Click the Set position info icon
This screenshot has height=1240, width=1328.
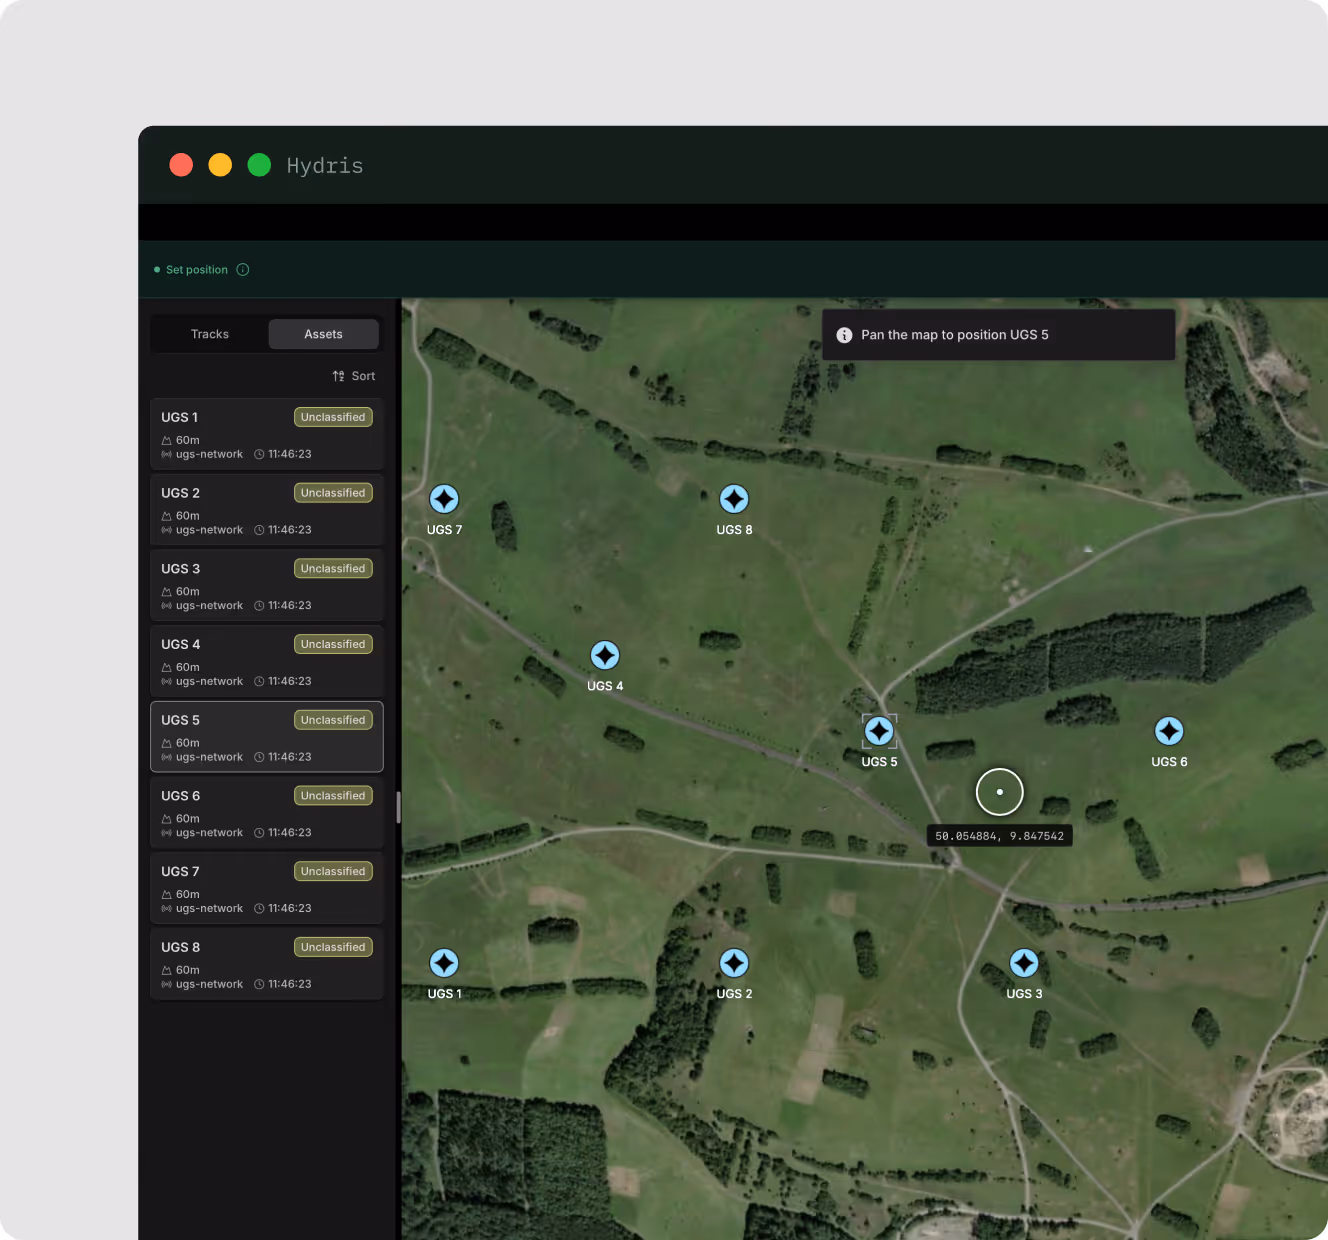[243, 270]
